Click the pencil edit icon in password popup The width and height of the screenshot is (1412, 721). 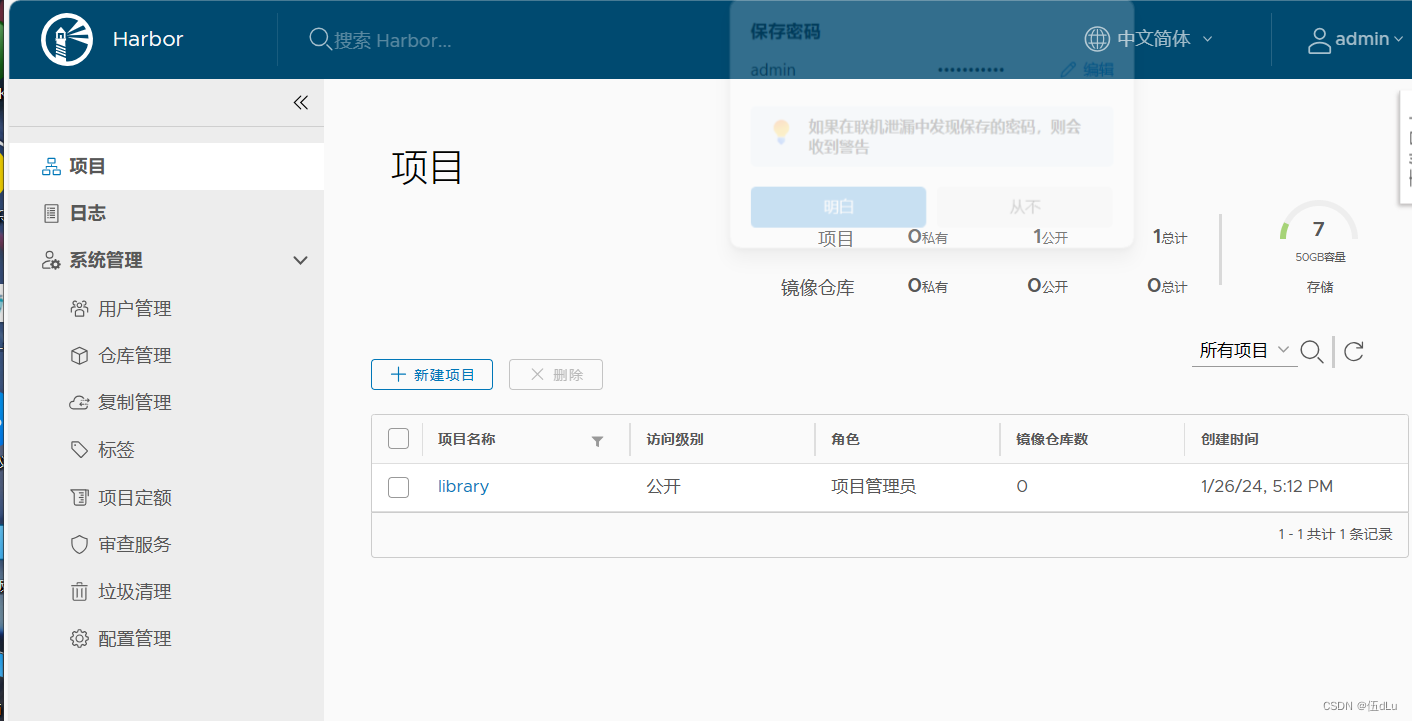[1068, 69]
